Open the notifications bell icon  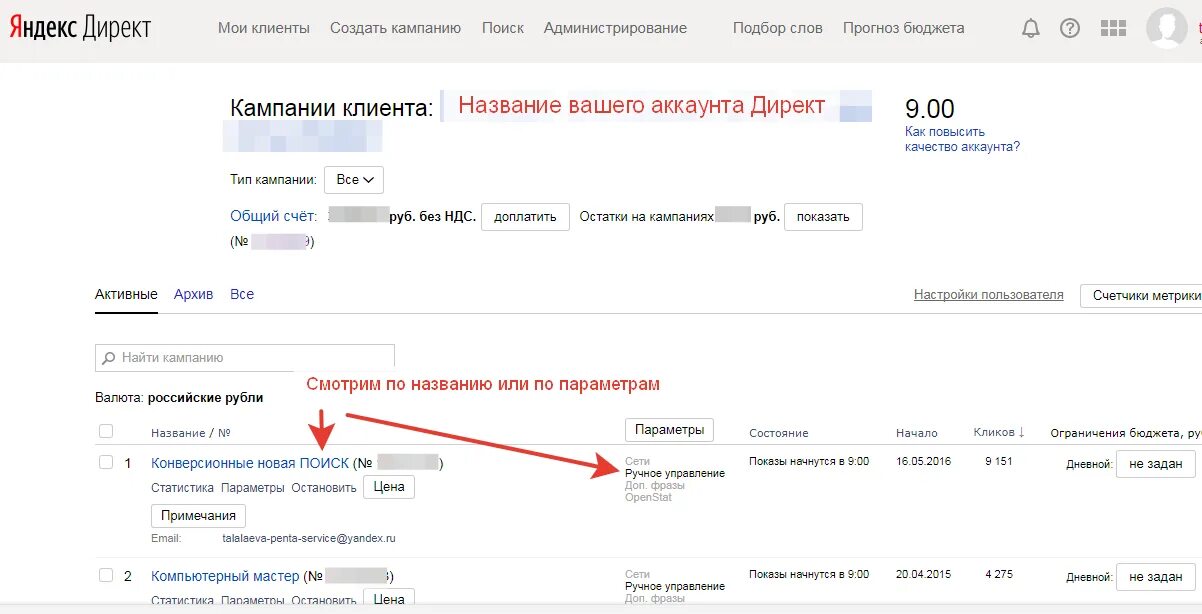point(1030,28)
